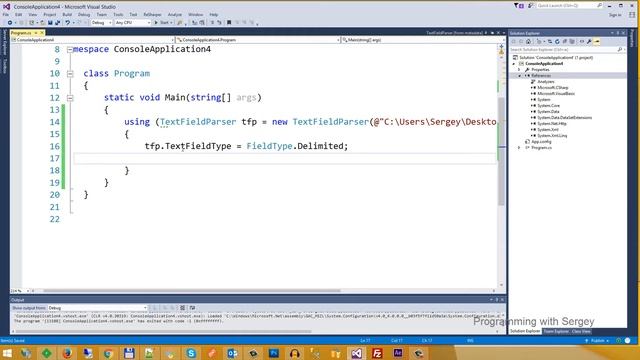Open the Project menu
The image size is (640, 360).
[50, 15]
